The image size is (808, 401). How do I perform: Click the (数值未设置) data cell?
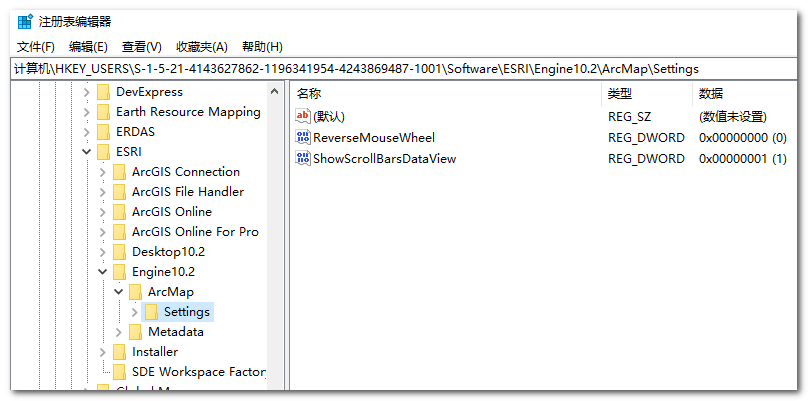click(x=733, y=117)
